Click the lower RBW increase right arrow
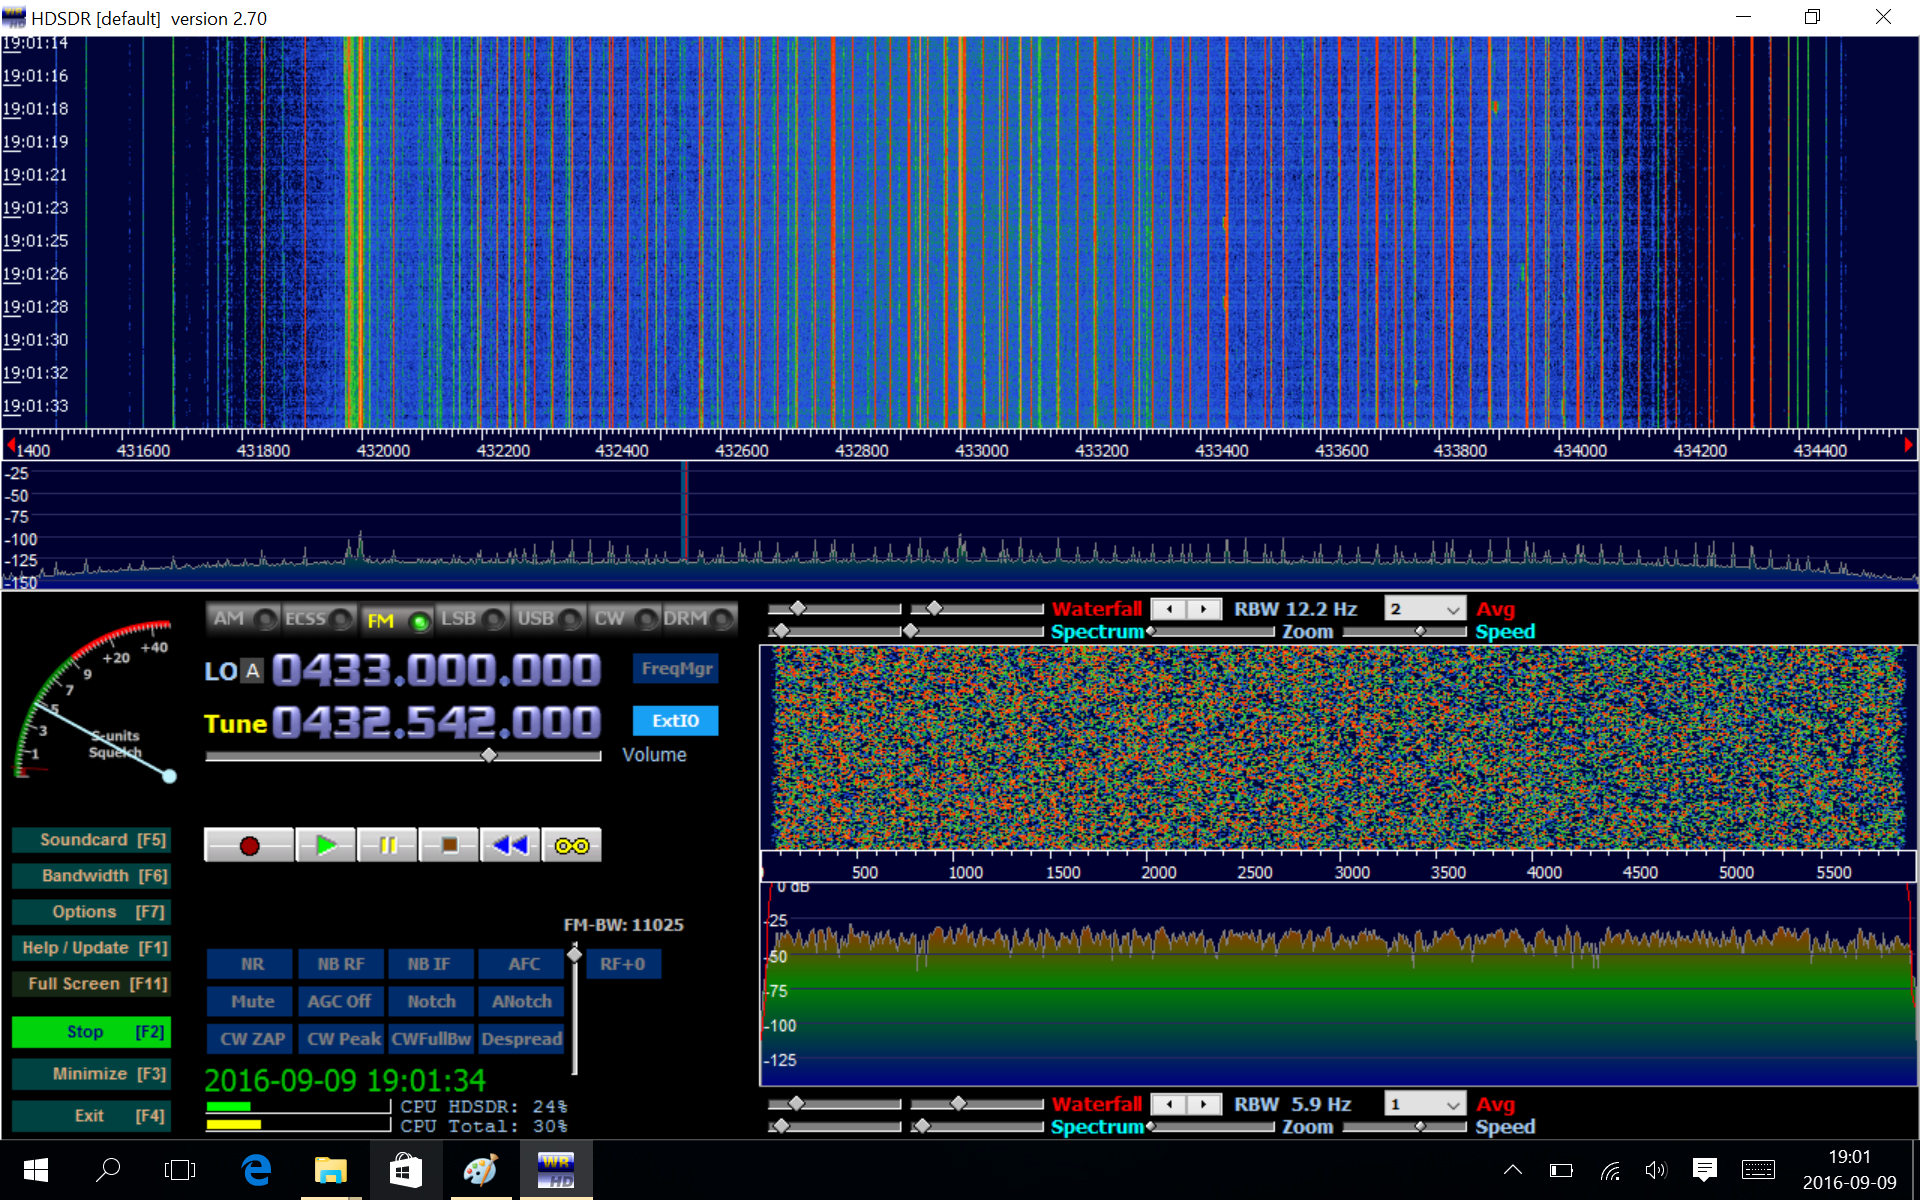The height and width of the screenshot is (1200, 1920). tap(1204, 1104)
